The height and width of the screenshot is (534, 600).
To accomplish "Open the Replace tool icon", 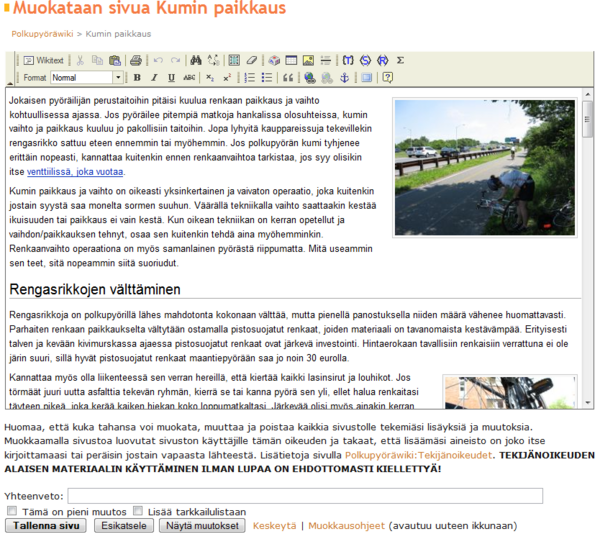I will [213, 60].
